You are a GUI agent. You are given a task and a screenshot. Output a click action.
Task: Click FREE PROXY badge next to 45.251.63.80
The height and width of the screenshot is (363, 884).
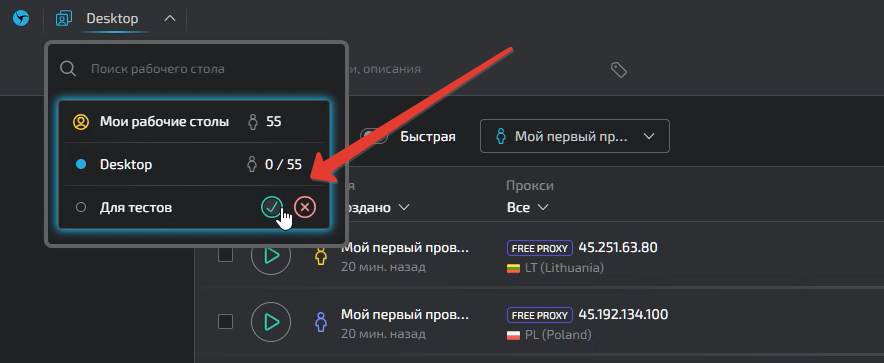540,248
